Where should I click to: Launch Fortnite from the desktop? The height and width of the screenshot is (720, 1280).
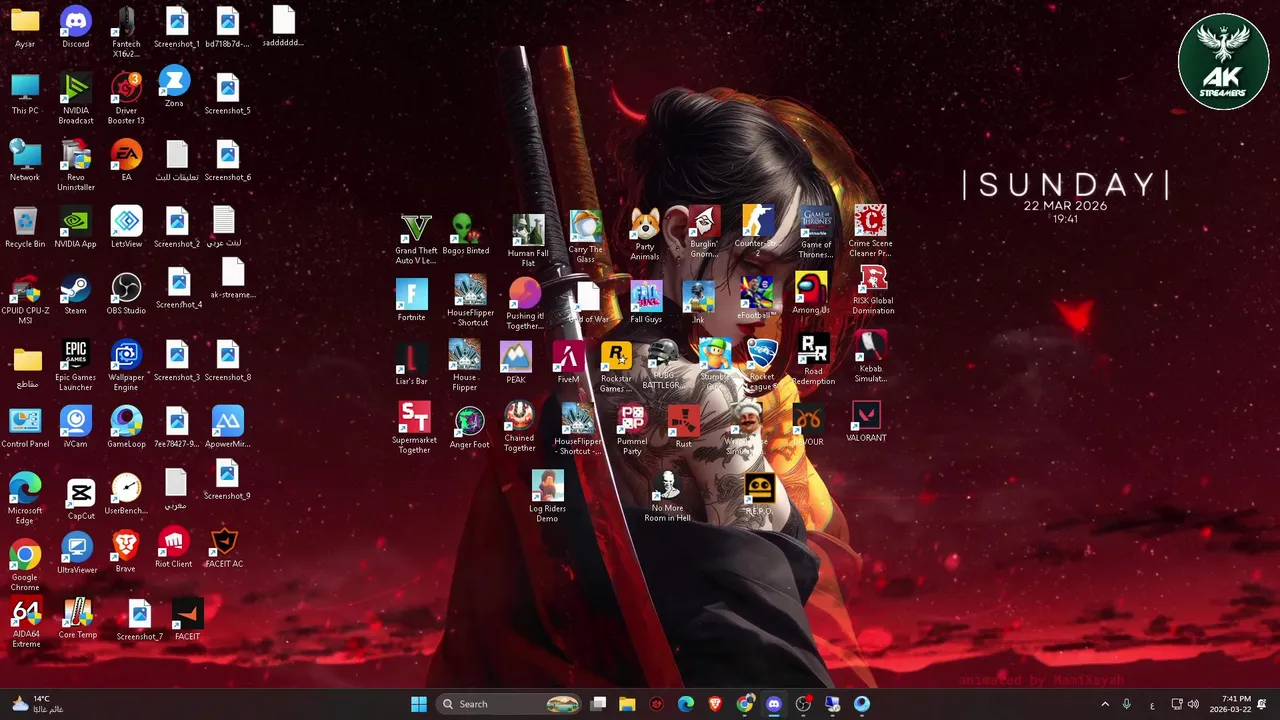411,301
